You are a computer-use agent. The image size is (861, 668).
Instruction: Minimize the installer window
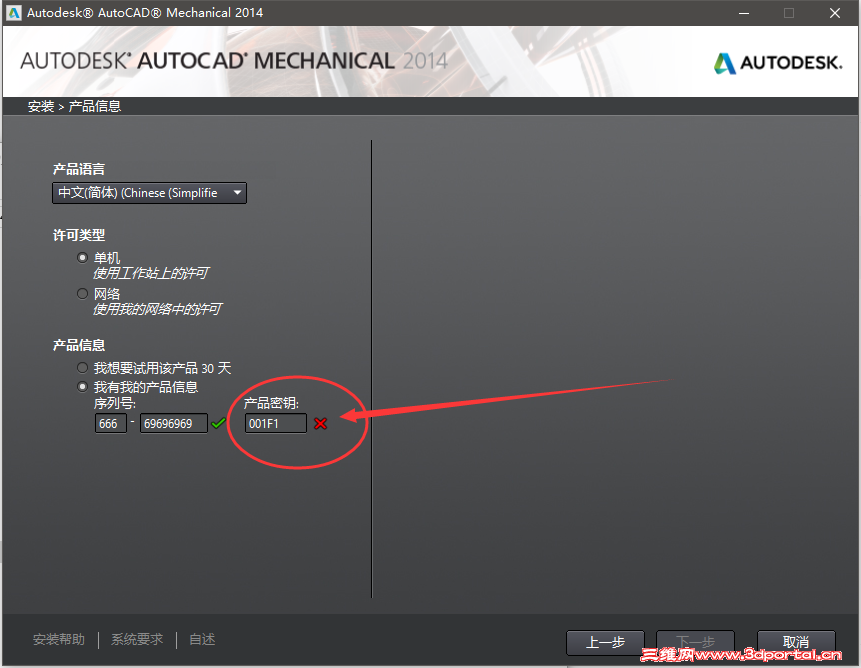pyautogui.click(x=744, y=13)
